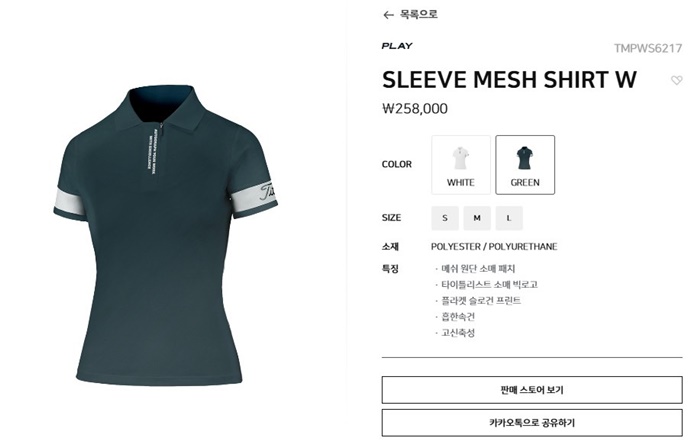Click the SLEEVE MESH SHIRT W title
This screenshot has height=447, width=700.
pos(509,80)
